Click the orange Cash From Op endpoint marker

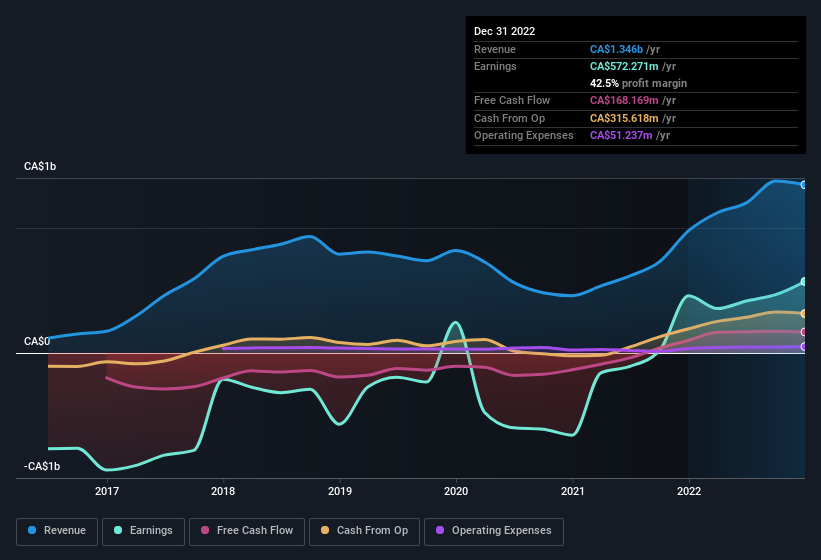[x=804, y=313]
